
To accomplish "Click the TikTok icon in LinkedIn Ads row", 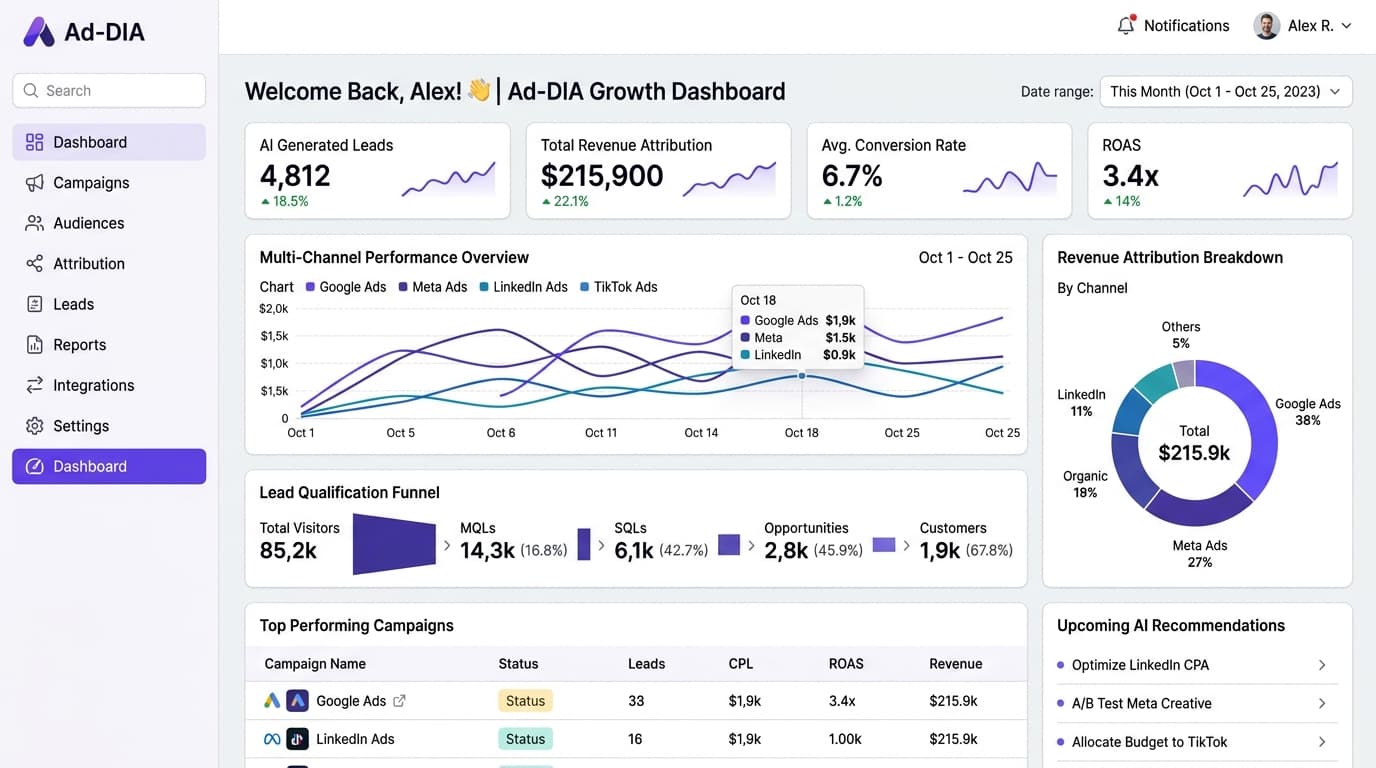I will click(297, 739).
